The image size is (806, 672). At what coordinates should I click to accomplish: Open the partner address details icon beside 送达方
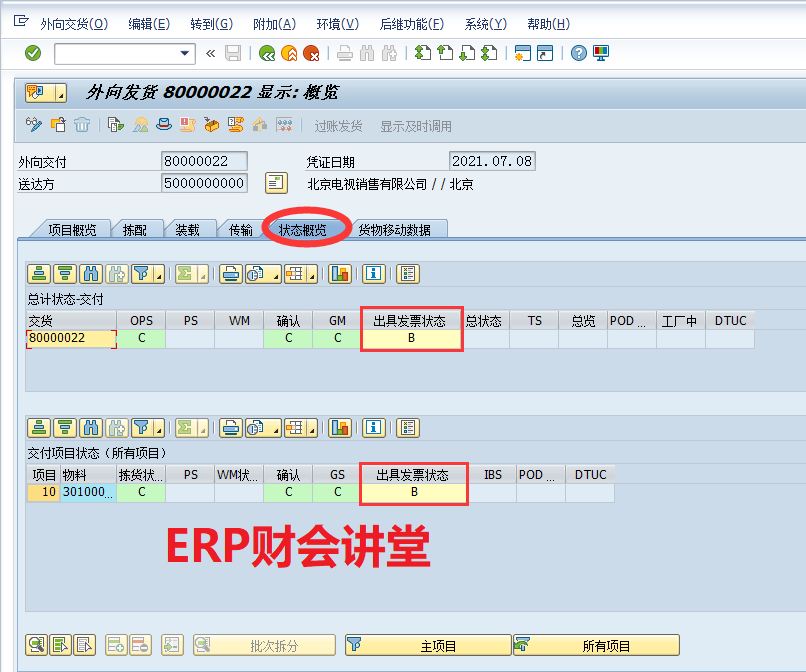coord(276,182)
